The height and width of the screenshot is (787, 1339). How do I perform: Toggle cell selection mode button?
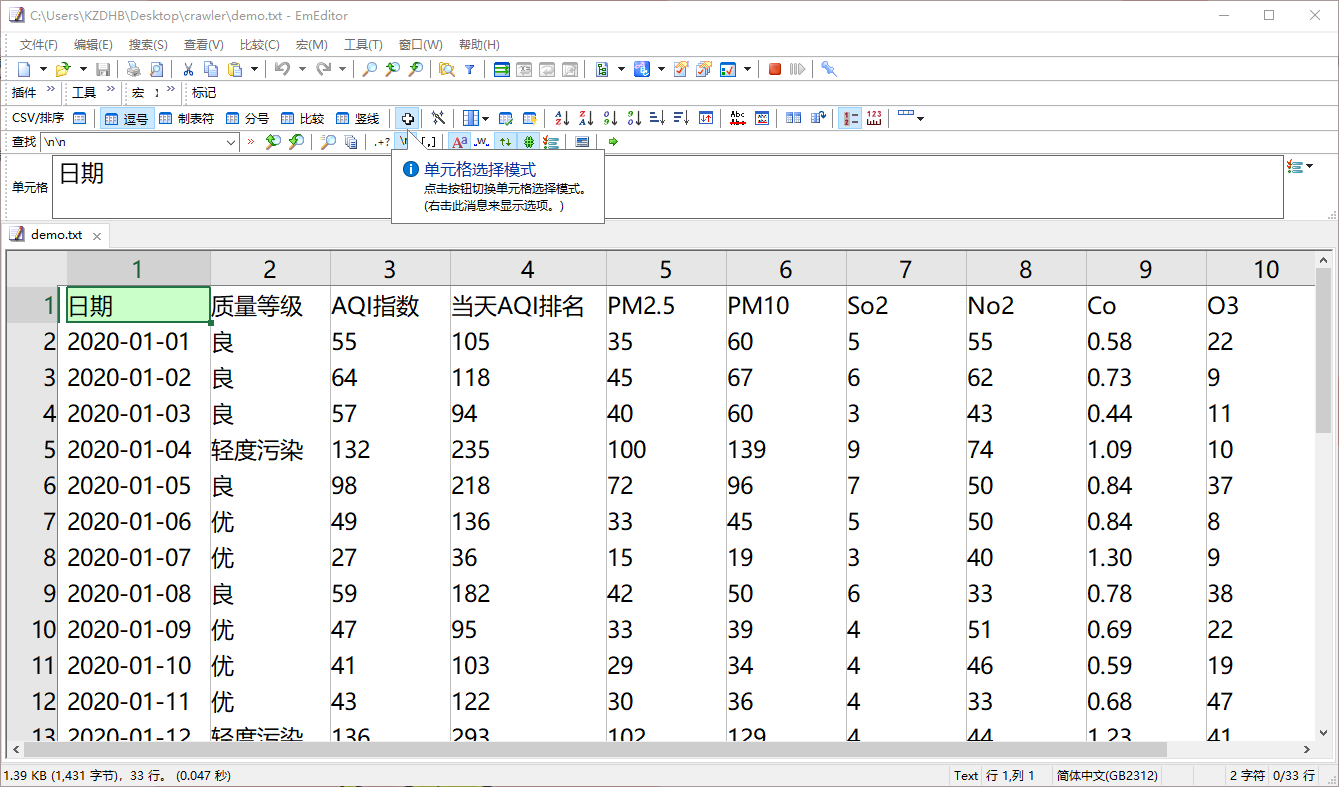pos(408,118)
